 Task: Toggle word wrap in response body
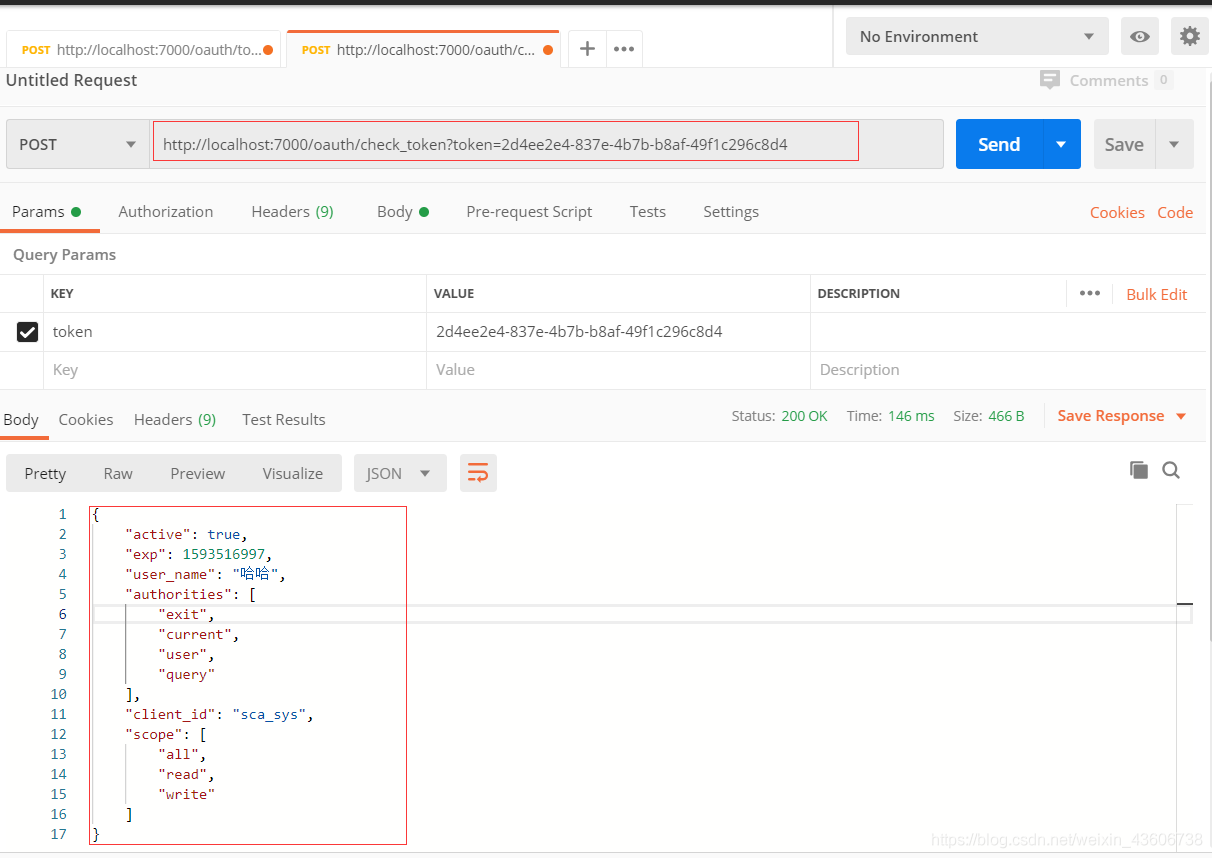point(478,473)
